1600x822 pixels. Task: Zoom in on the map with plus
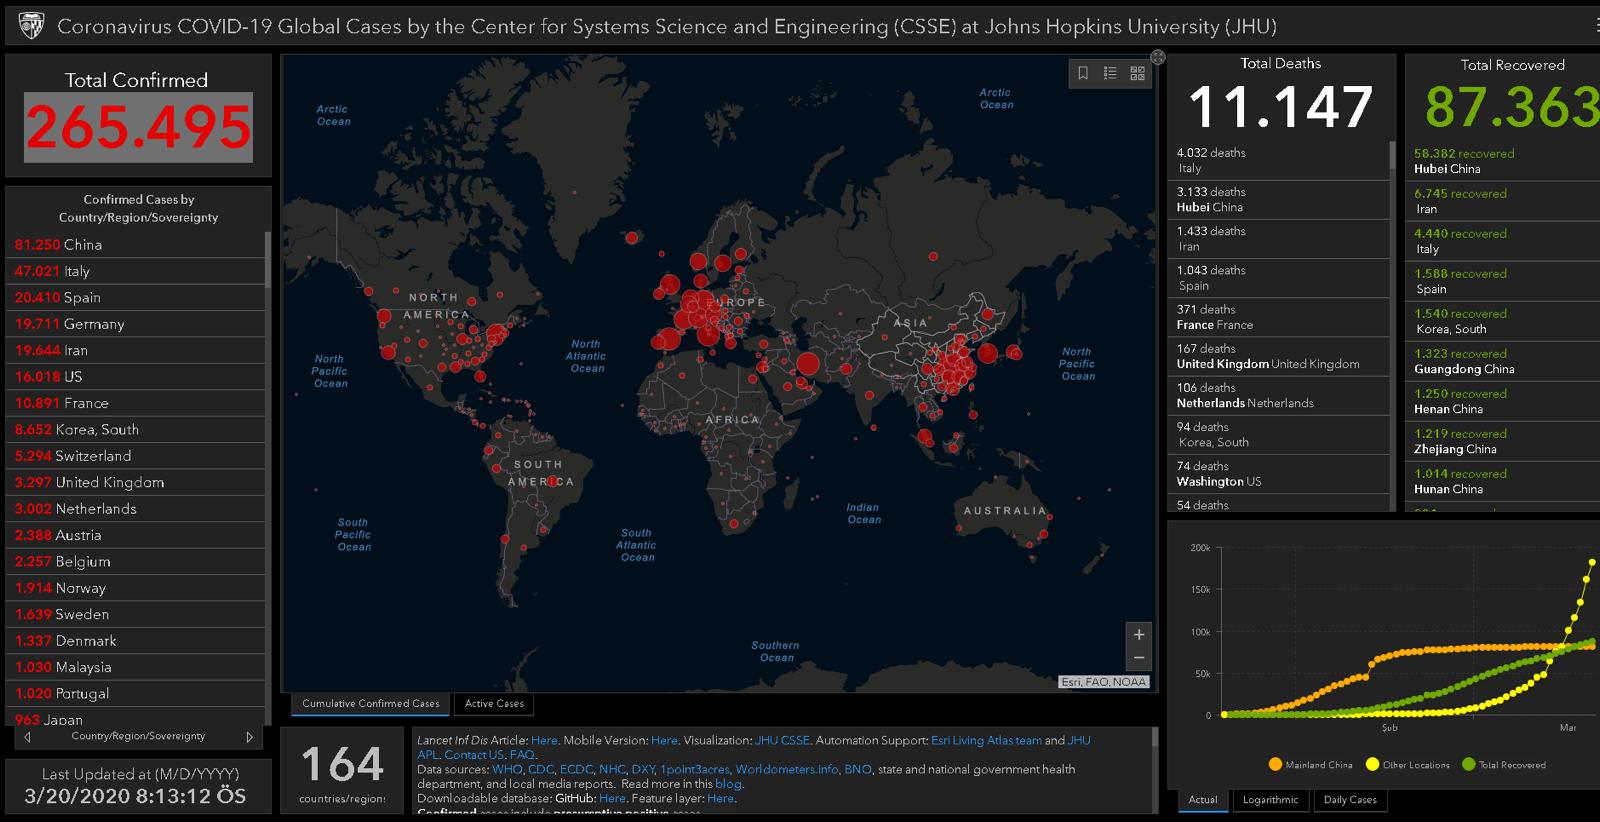coord(1138,635)
